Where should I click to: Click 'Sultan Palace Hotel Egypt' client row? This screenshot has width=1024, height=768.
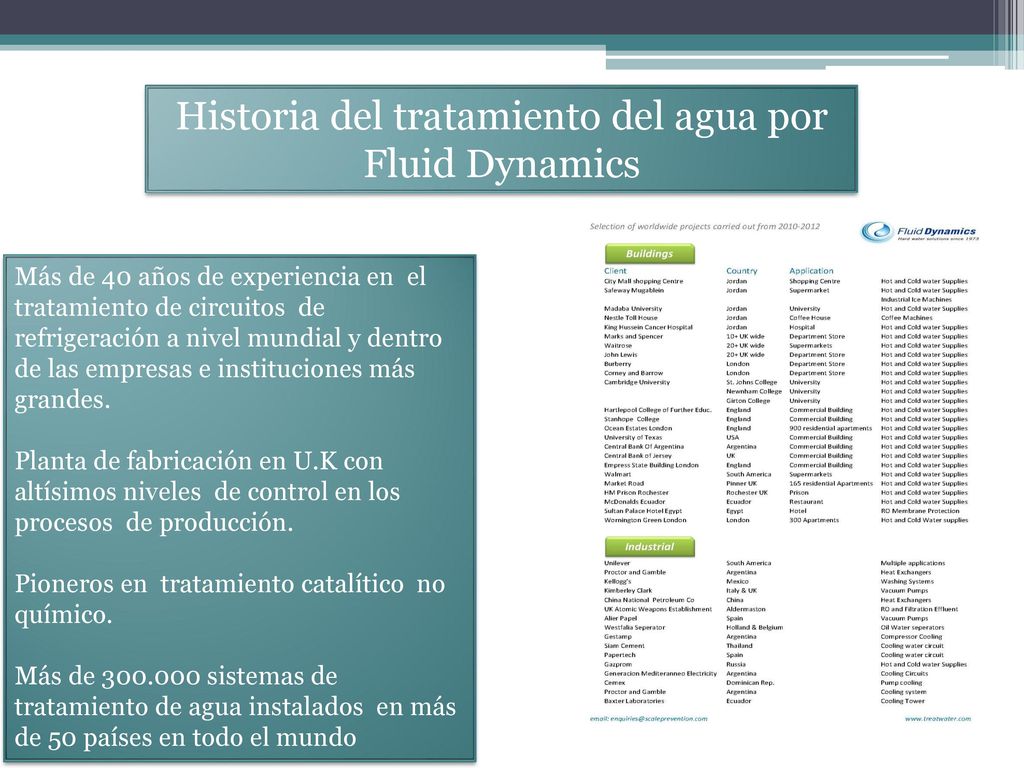(x=643, y=511)
